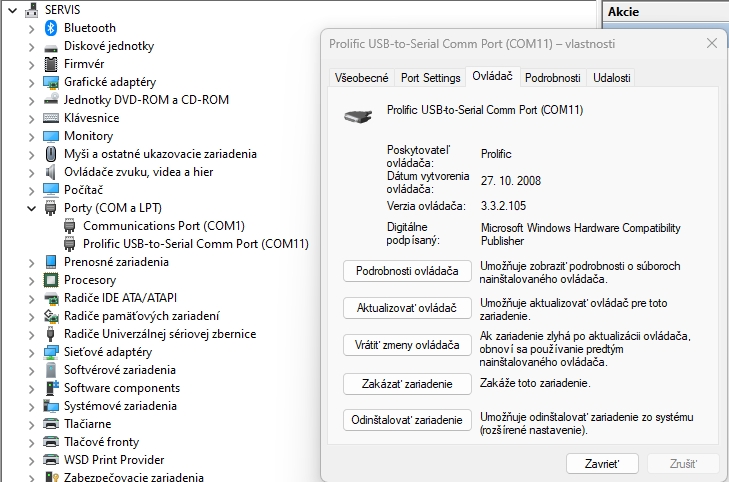Click the Bluetooth category icon
This screenshot has height=482, width=729.
pos(51,28)
